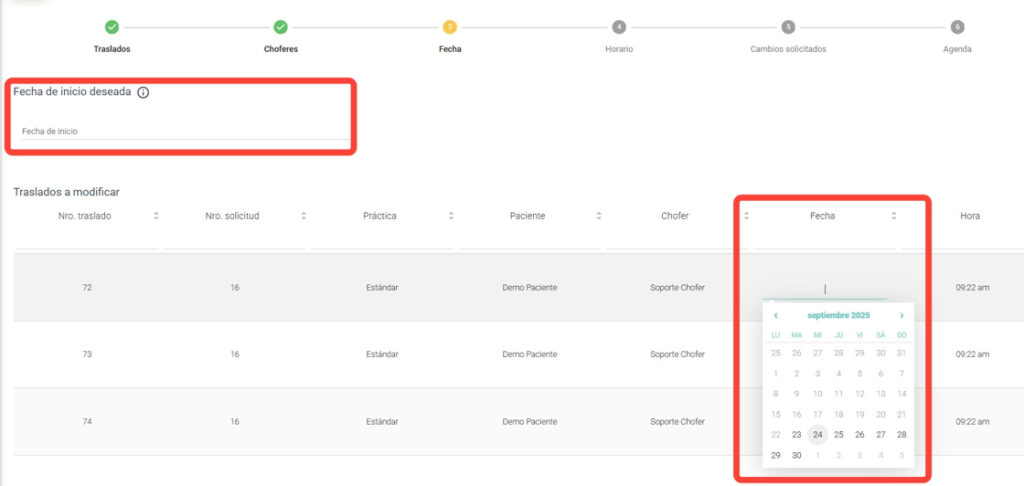The height and width of the screenshot is (486, 1024).
Task: Sort table by Nro. traslado column
Action: pyautogui.click(x=156, y=216)
